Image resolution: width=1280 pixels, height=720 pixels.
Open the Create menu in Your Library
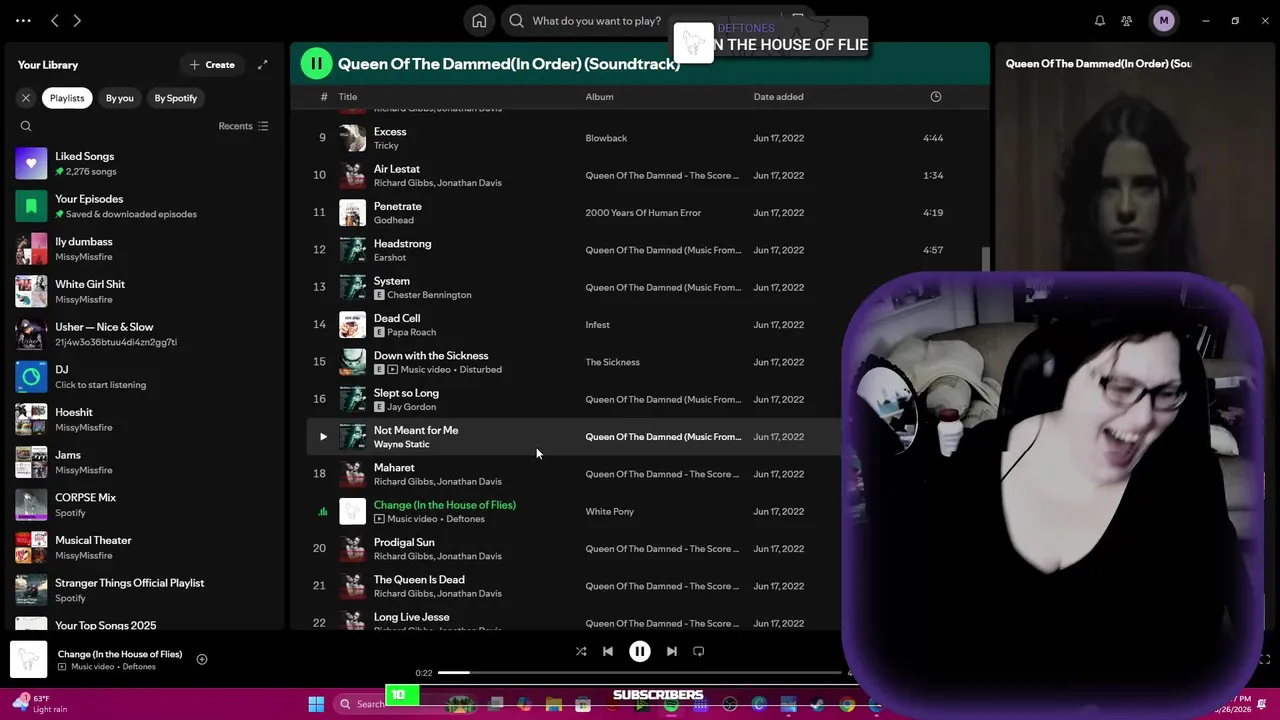[x=212, y=65]
